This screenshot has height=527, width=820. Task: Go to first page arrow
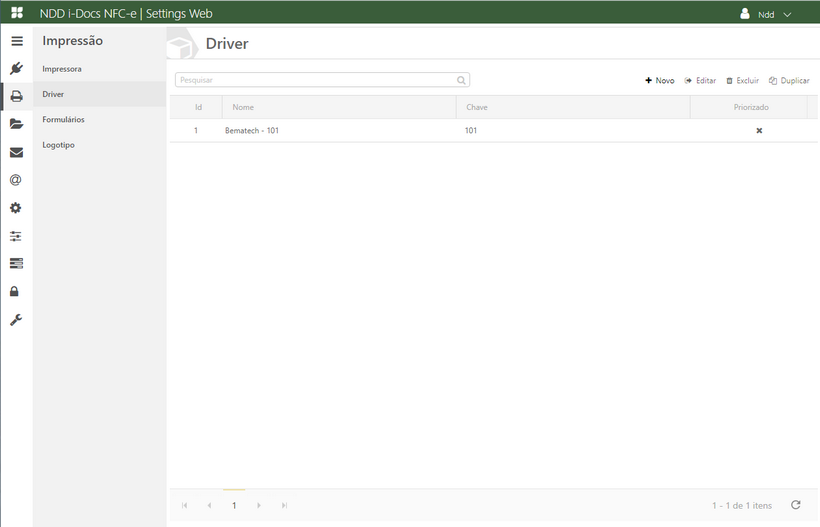pyautogui.click(x=184, y=505)
